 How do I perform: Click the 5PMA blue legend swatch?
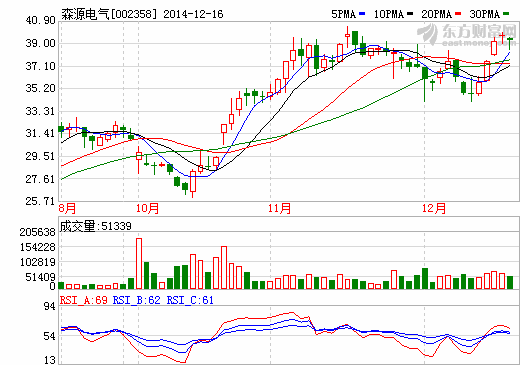point(362,14)
